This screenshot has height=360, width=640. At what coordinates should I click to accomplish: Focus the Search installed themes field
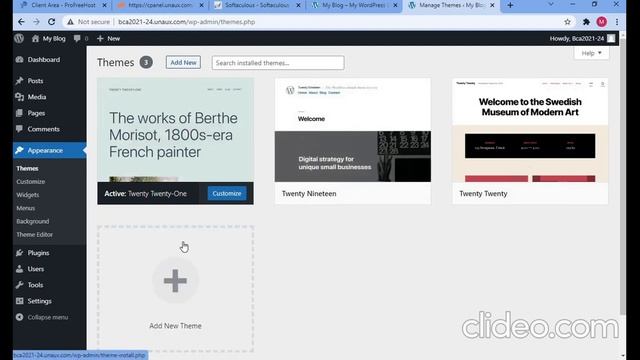click(x=278, y=63)
